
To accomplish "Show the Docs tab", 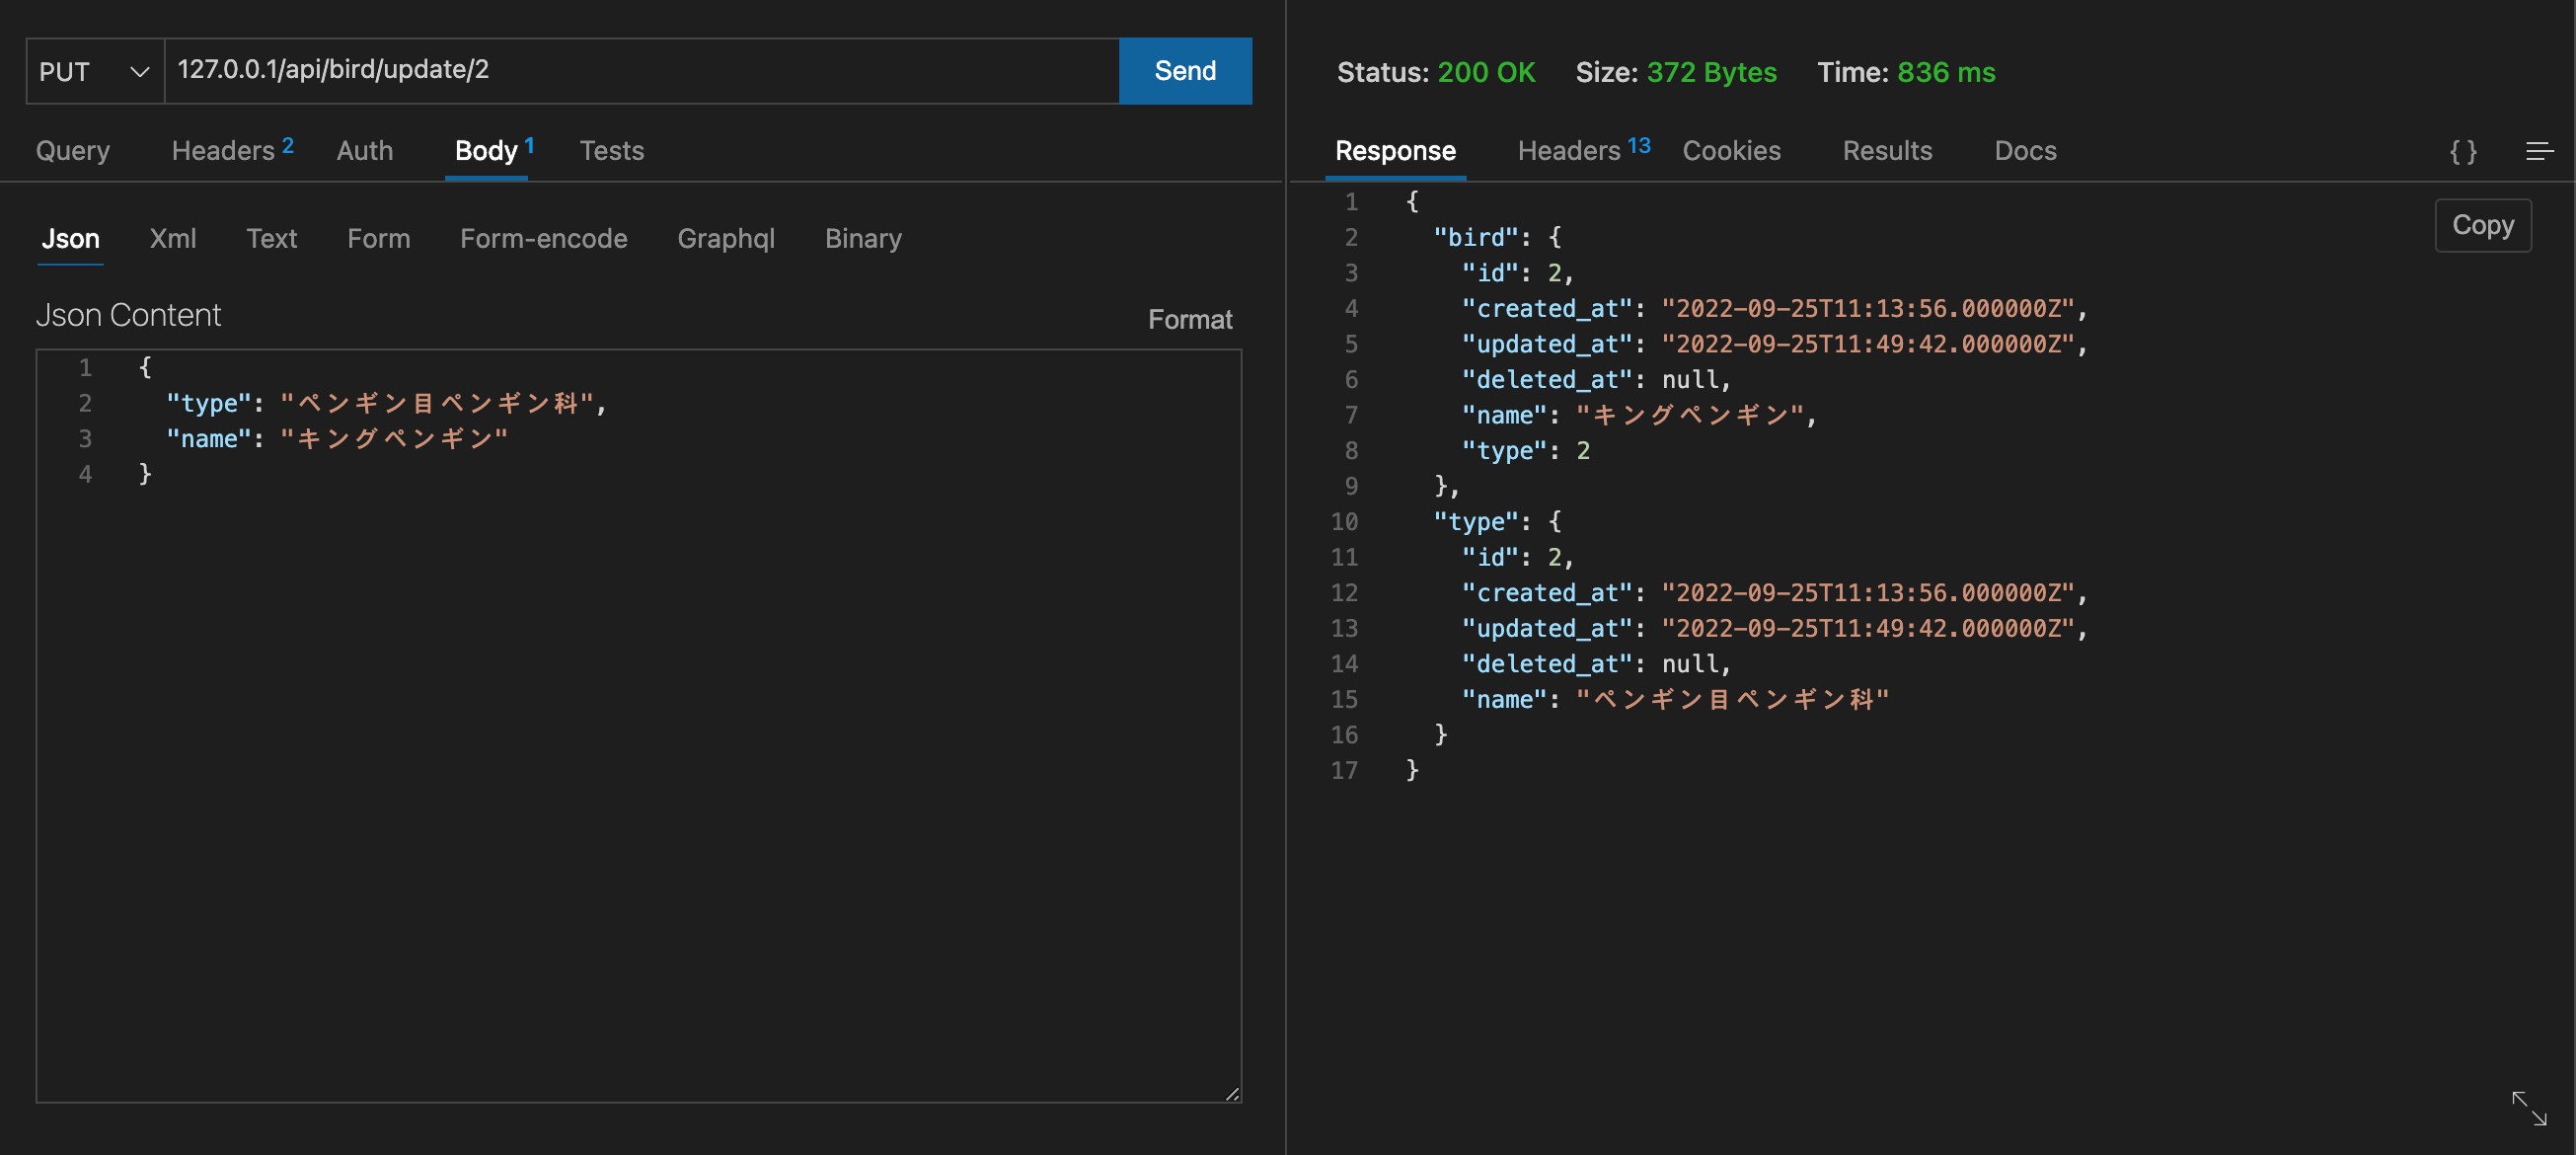I will tap(2025, 151).
